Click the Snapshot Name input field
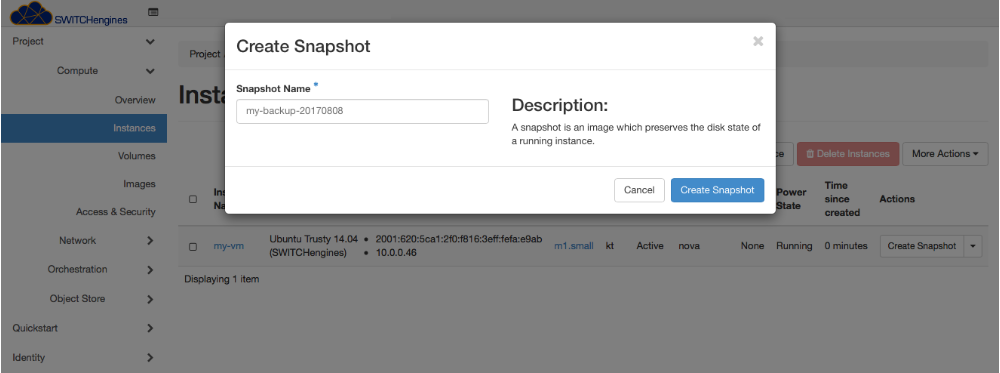 tap(362, 111)
